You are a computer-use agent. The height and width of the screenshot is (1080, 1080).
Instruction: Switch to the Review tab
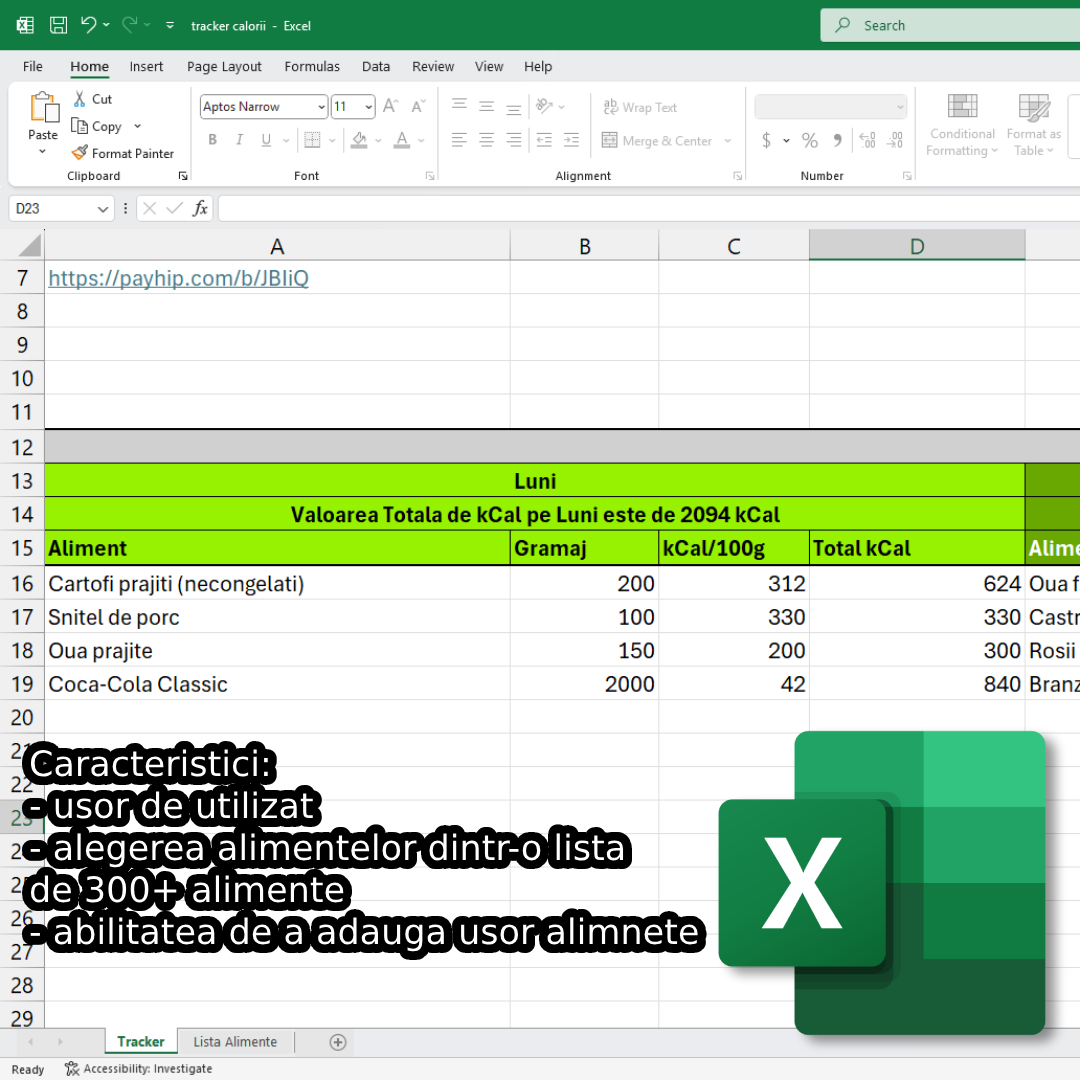tap(433, 67)
